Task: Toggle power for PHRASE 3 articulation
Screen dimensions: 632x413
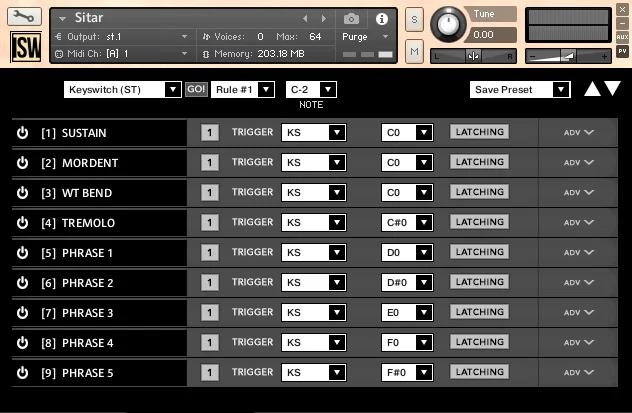Action: [x=23, y=313]
